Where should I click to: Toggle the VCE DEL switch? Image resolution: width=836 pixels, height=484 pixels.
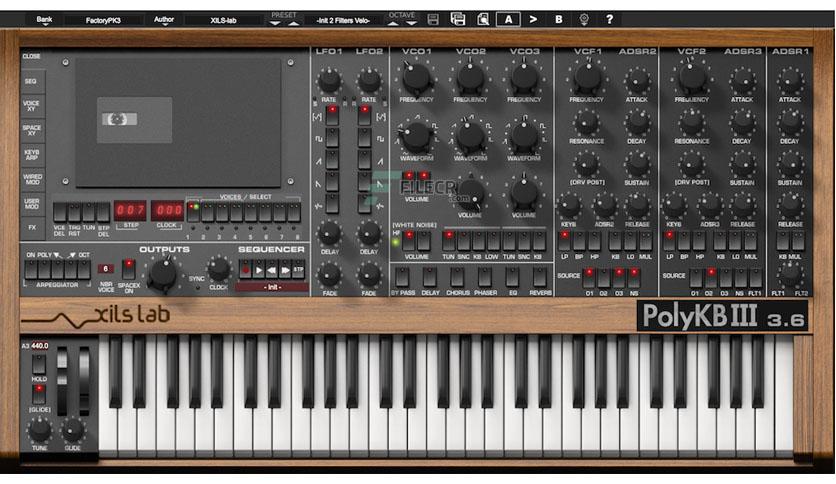tap(60, 212)
